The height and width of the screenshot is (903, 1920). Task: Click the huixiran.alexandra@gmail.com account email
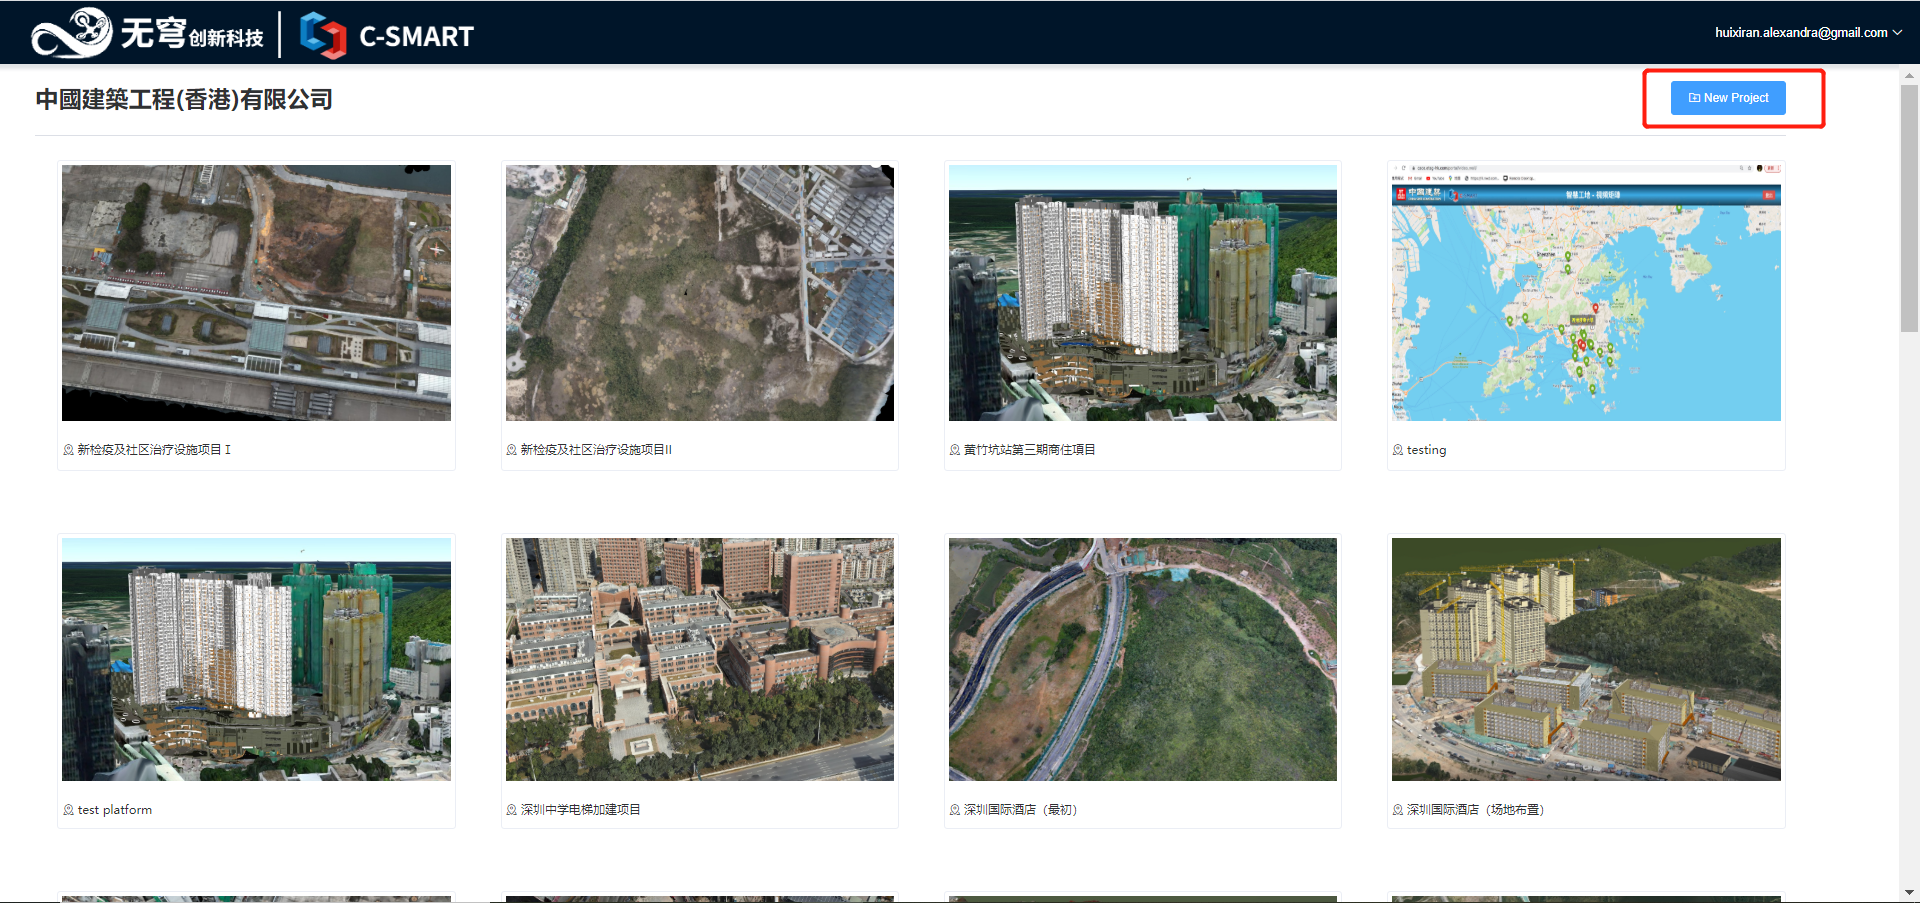[x=1801, y=33]
